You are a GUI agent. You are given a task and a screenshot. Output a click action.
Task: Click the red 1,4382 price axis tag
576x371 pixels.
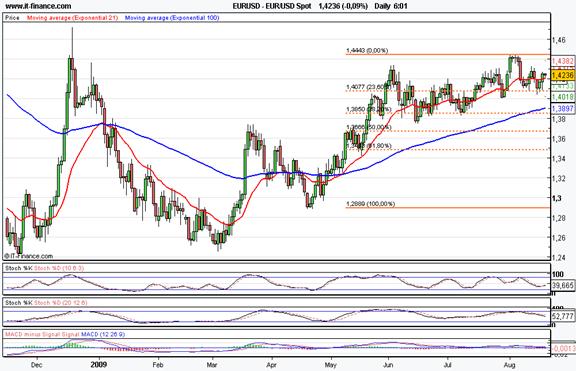coord(563,61)
